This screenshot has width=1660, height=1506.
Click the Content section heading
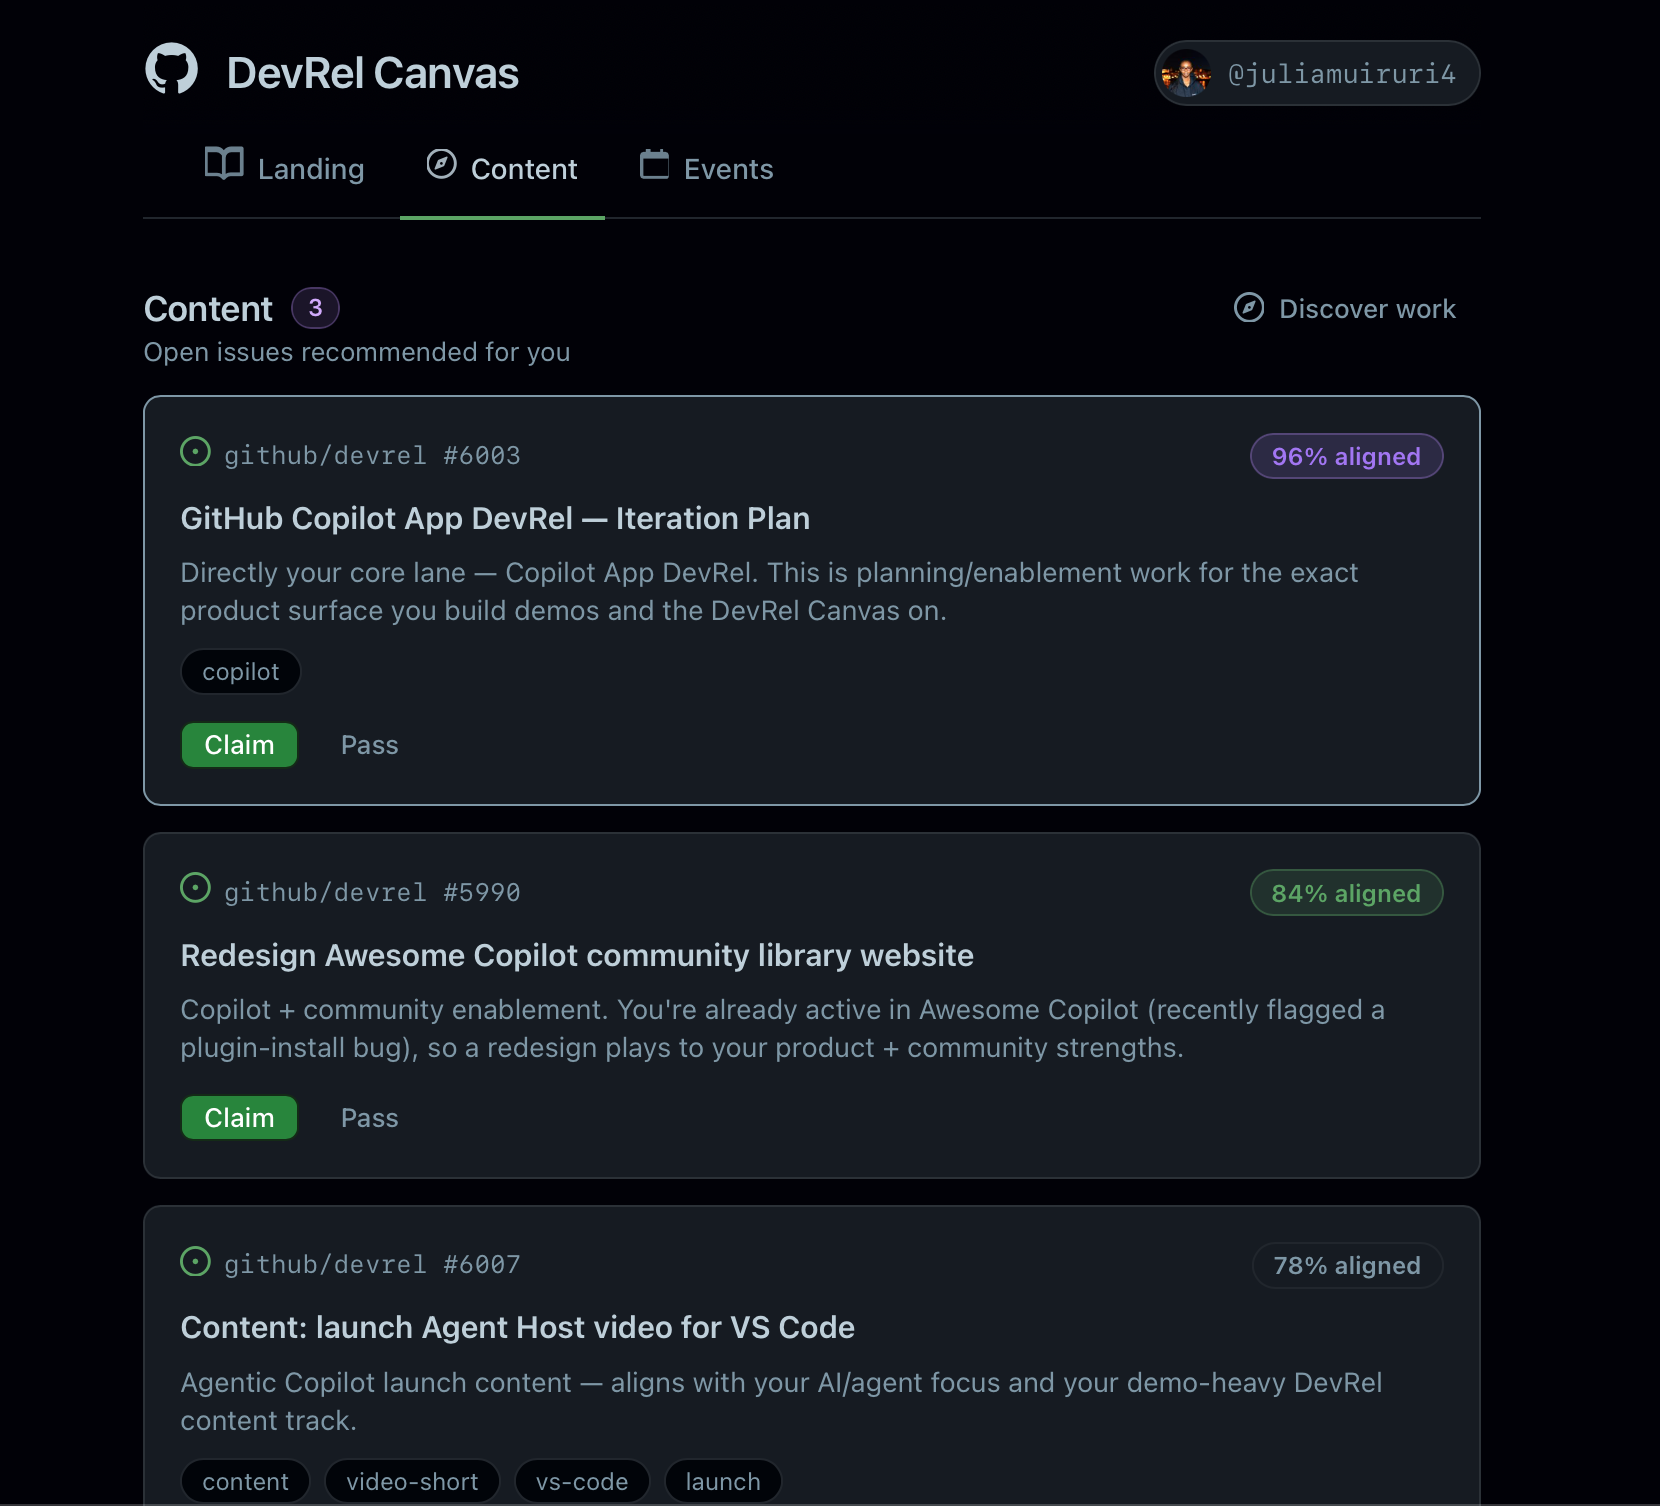[208, 309]
